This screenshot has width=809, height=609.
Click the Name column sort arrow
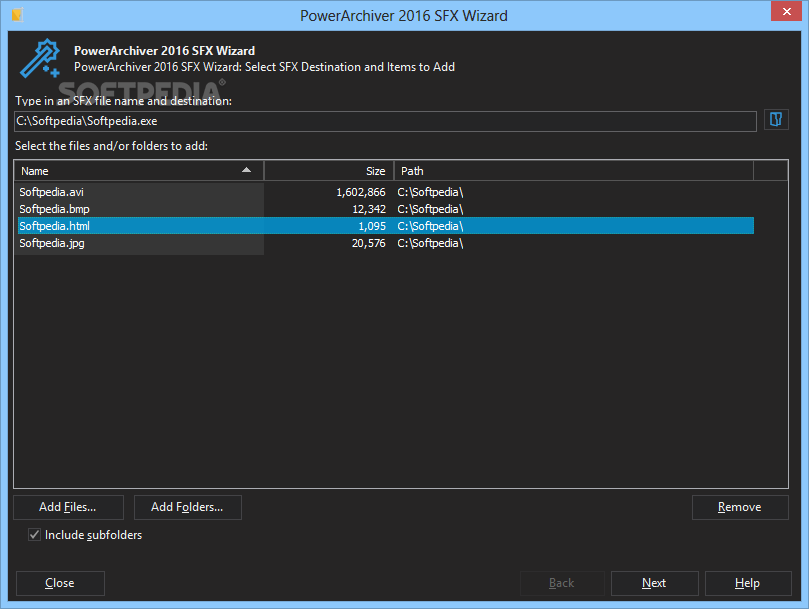coord(246,170)
